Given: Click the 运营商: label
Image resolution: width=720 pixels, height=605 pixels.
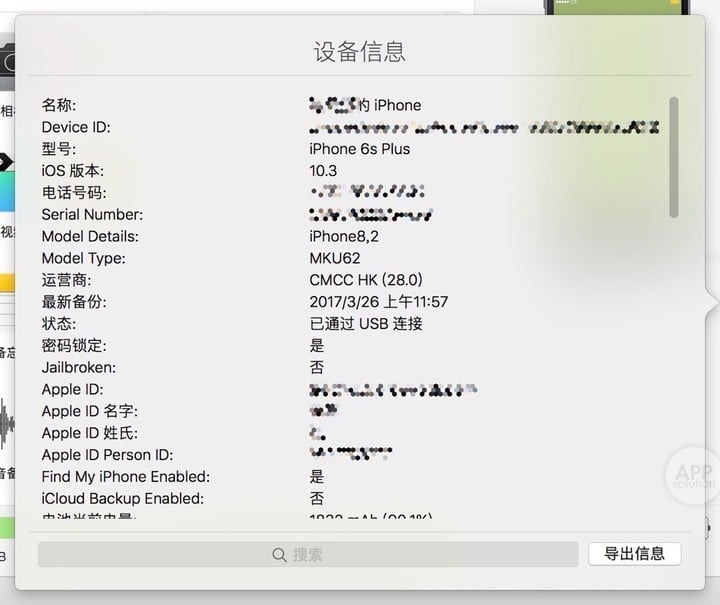Looking at the screenshot, I should click(66, 280).
